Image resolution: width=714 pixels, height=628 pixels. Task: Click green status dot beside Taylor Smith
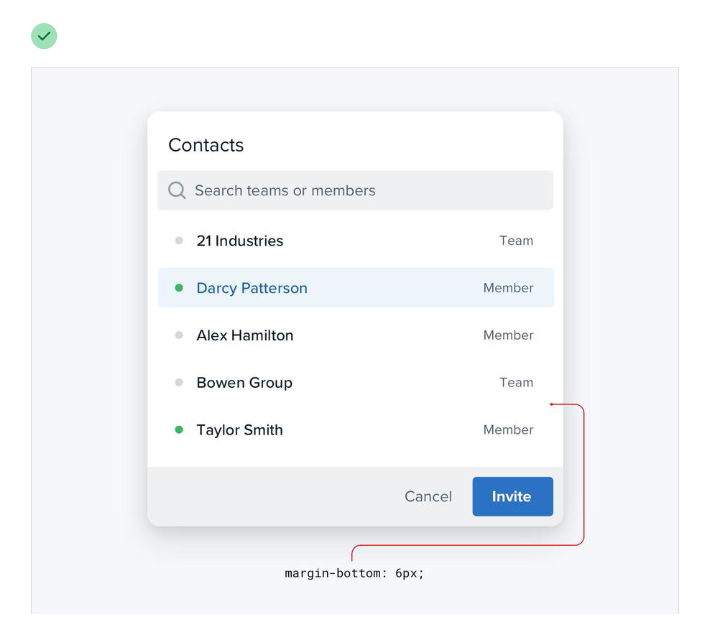coord(179,430)
